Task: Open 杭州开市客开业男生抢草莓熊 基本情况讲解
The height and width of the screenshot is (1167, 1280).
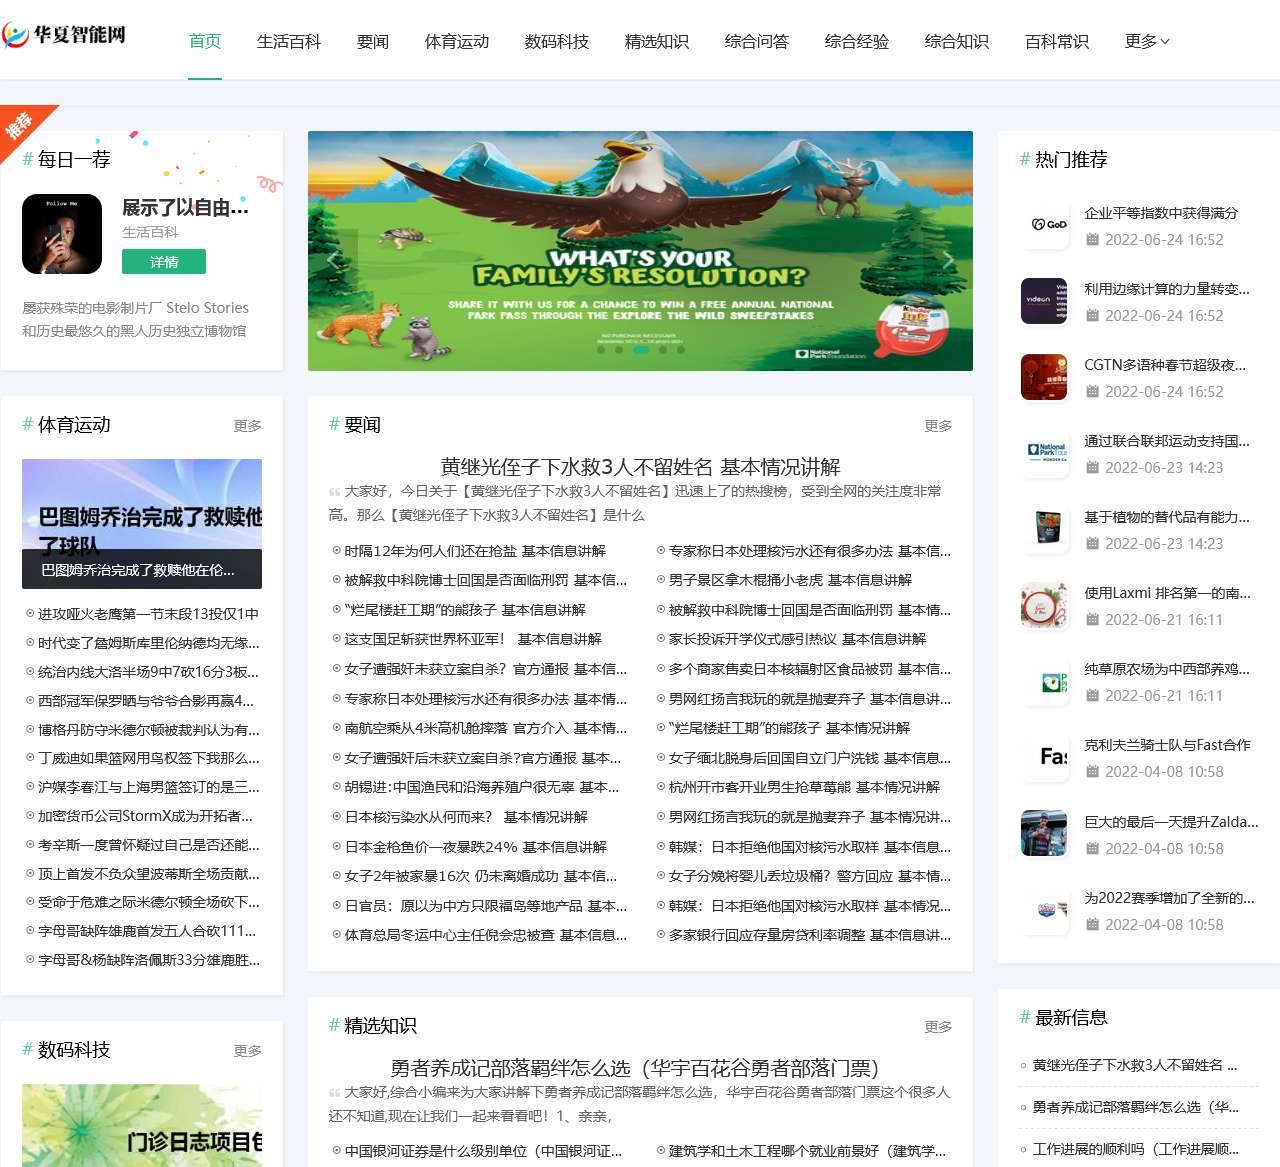Action: [x=804, y=787]
